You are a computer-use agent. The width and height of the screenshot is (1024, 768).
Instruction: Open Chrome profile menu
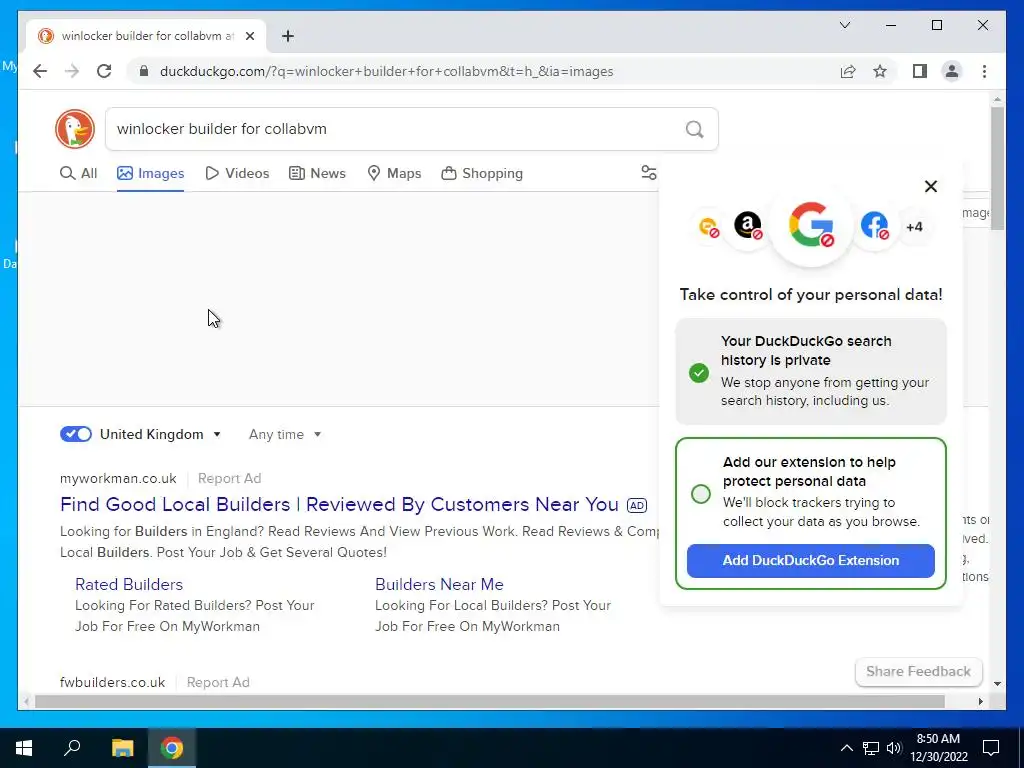(952, 71)
